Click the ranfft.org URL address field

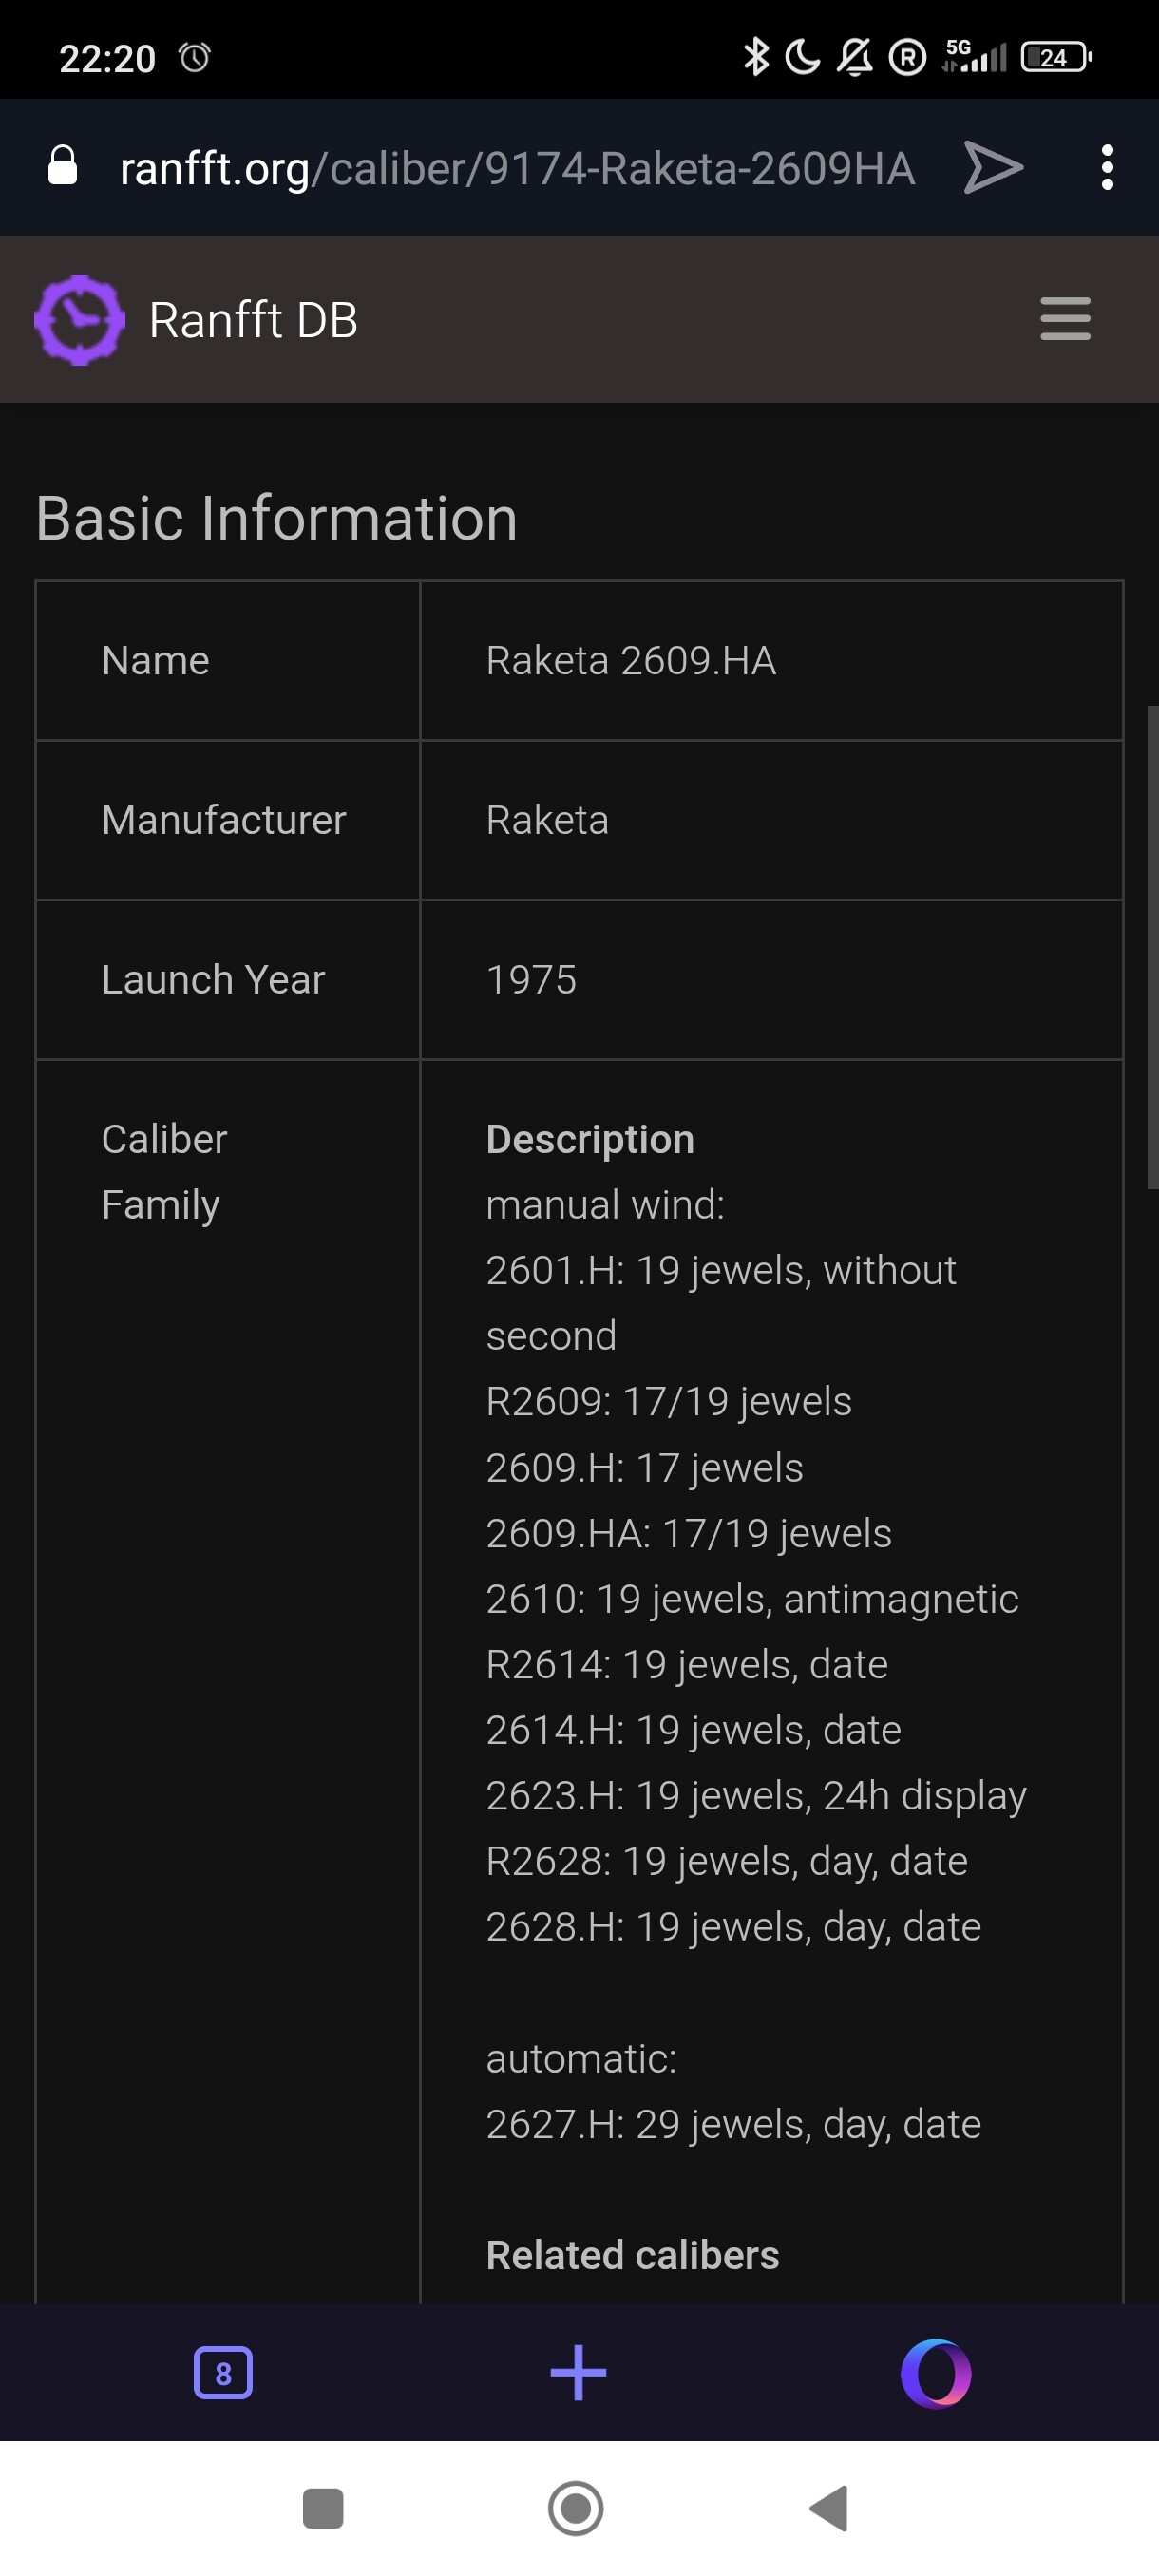pyautogui.click(x=517, y=168)
